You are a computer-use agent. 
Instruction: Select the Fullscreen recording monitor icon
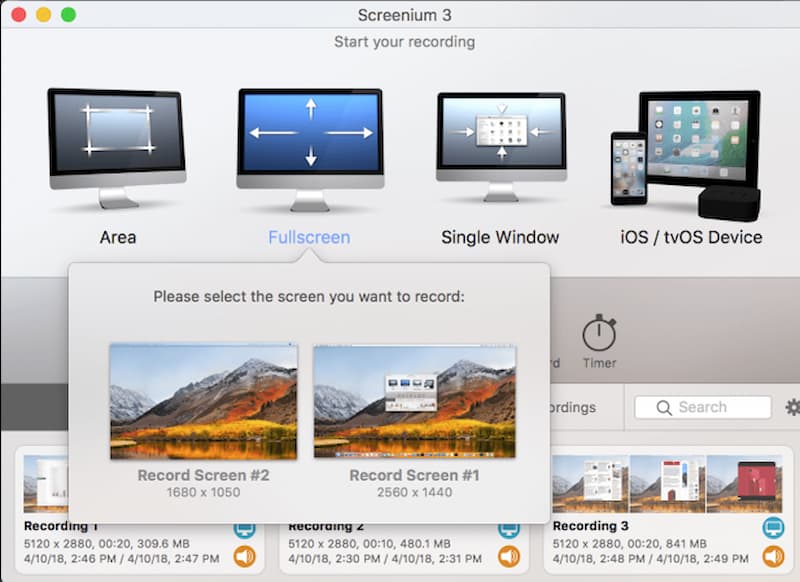coord(310,149)
